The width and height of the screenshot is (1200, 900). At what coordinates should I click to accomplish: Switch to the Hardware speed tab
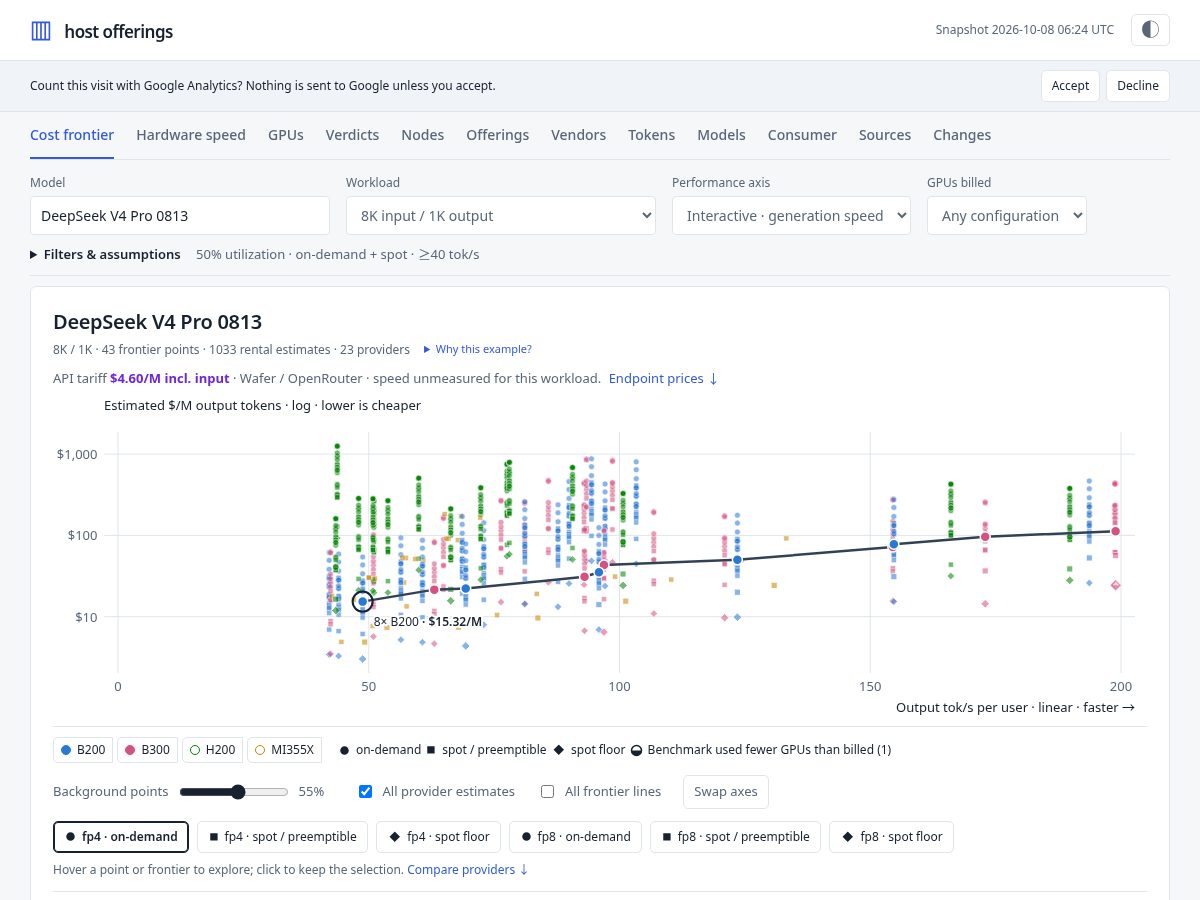(191, 135)
